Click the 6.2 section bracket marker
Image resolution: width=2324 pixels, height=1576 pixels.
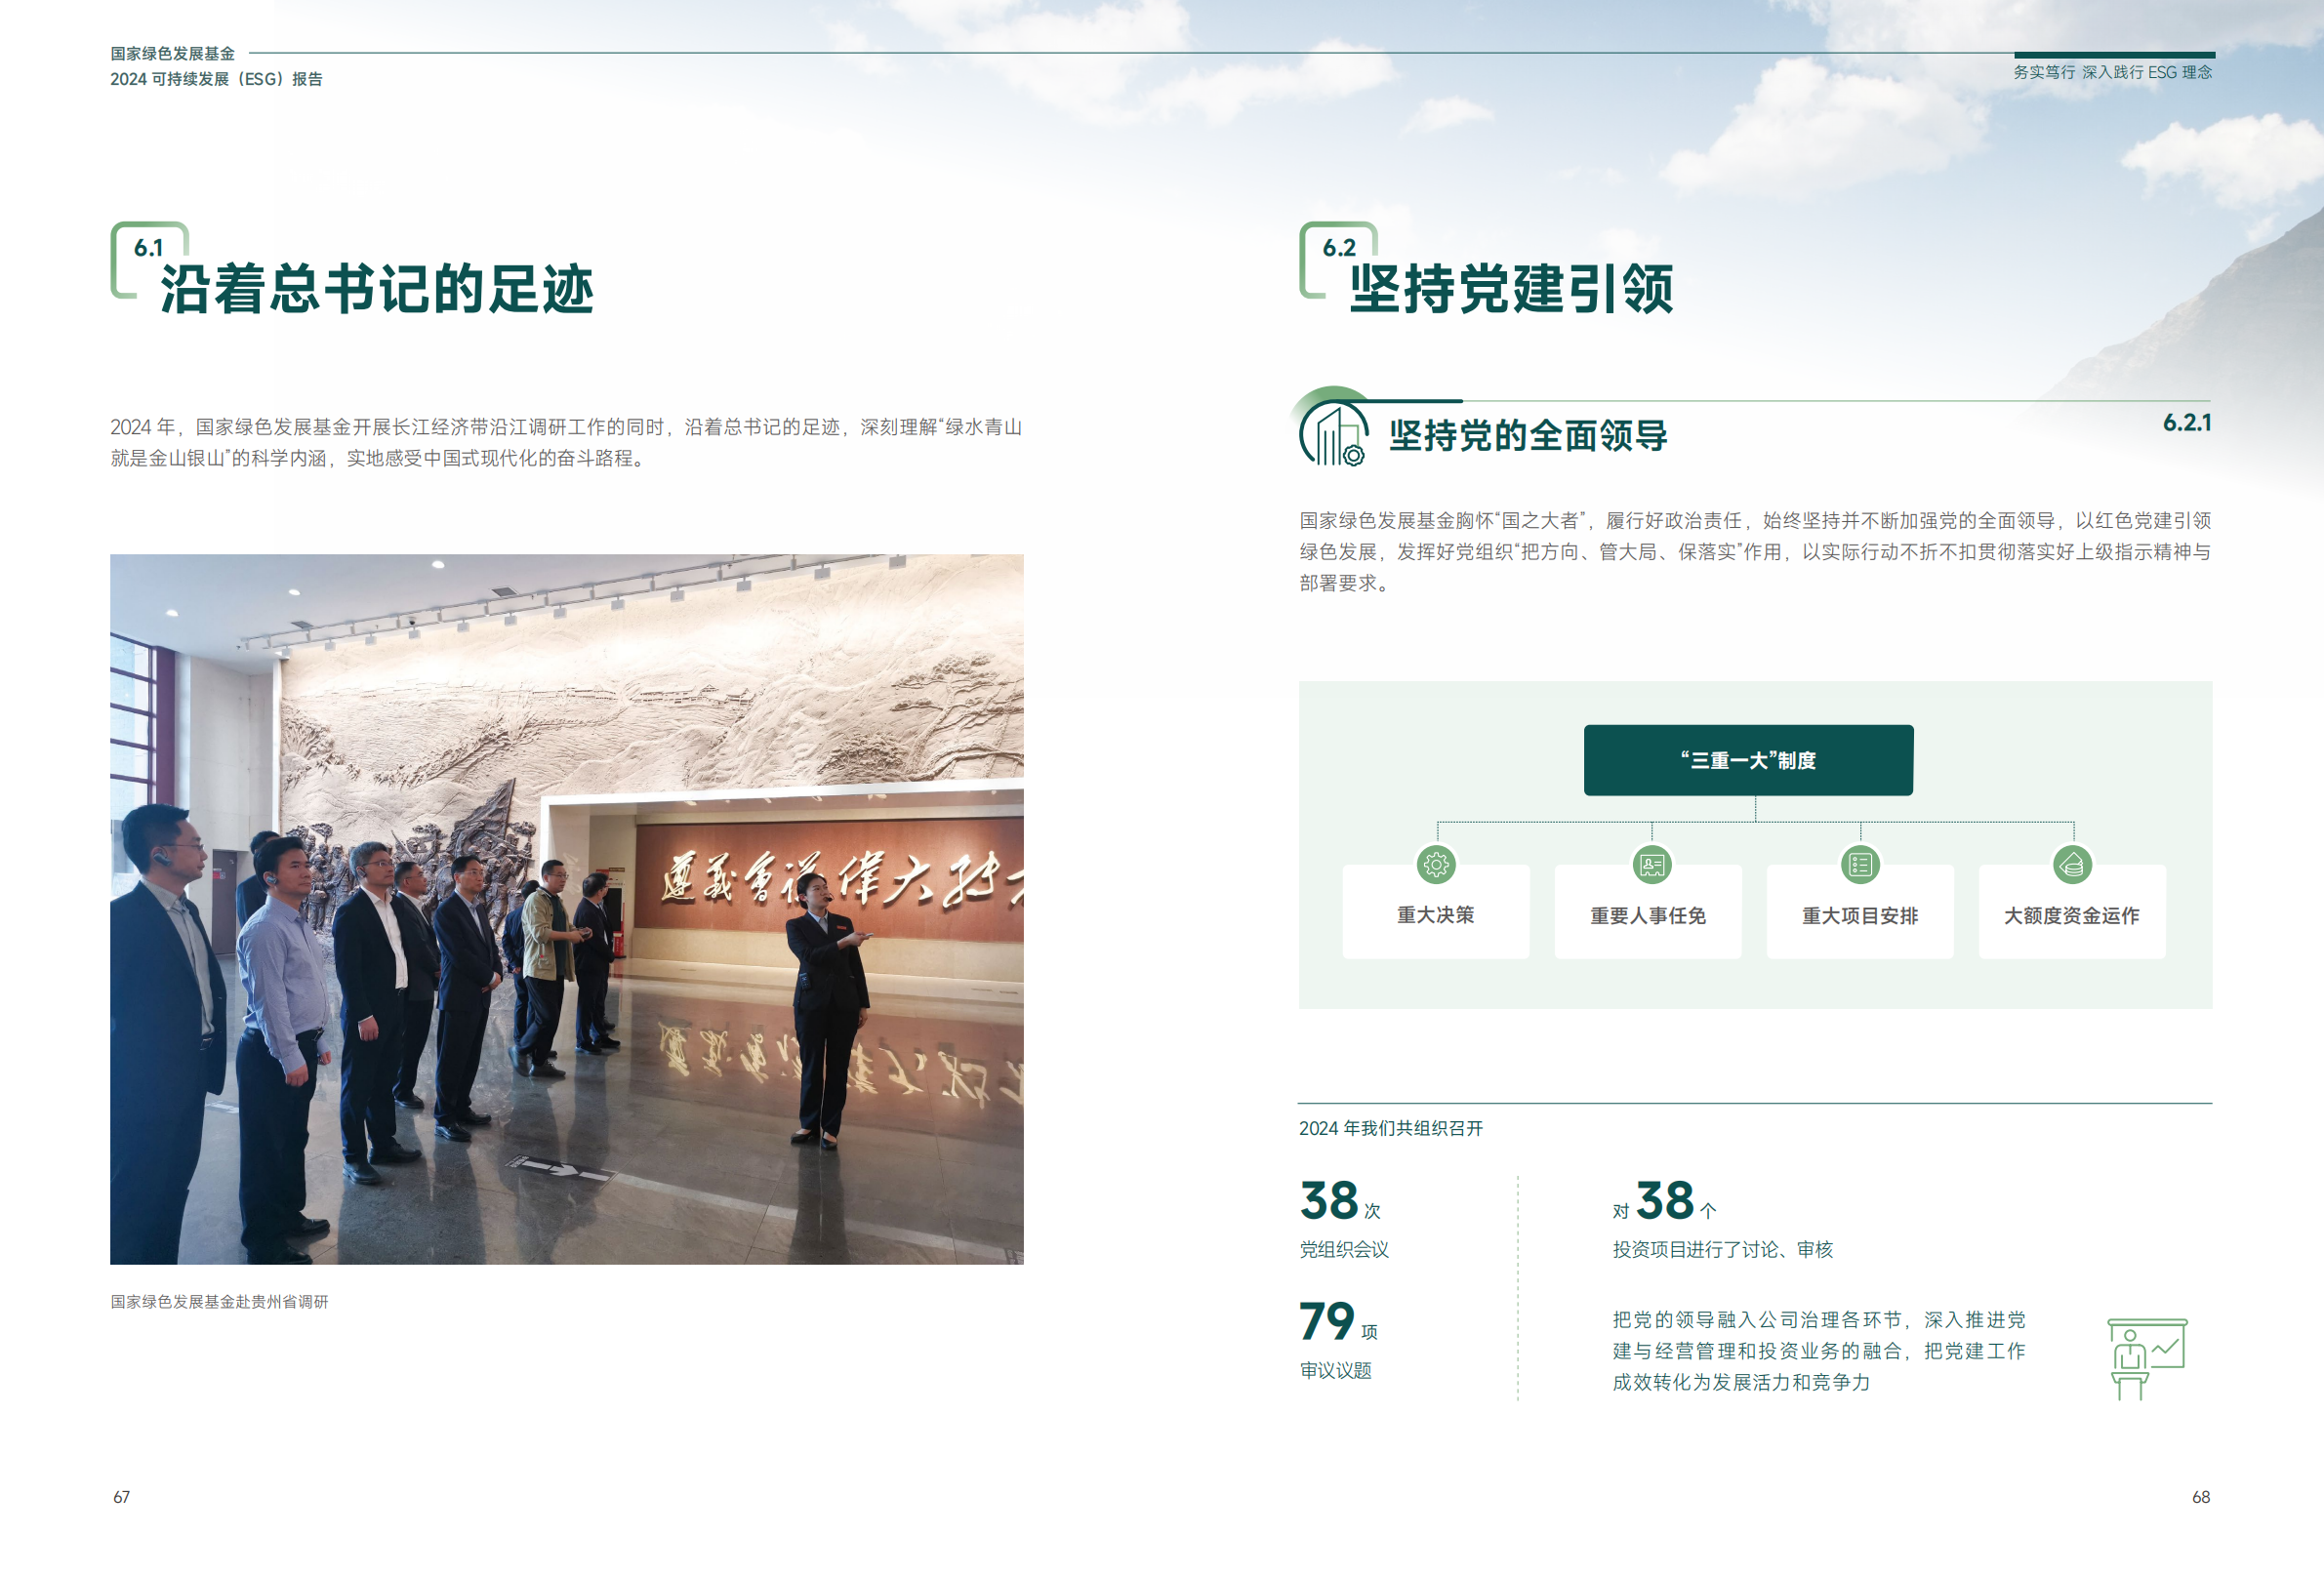(1337, 250)
